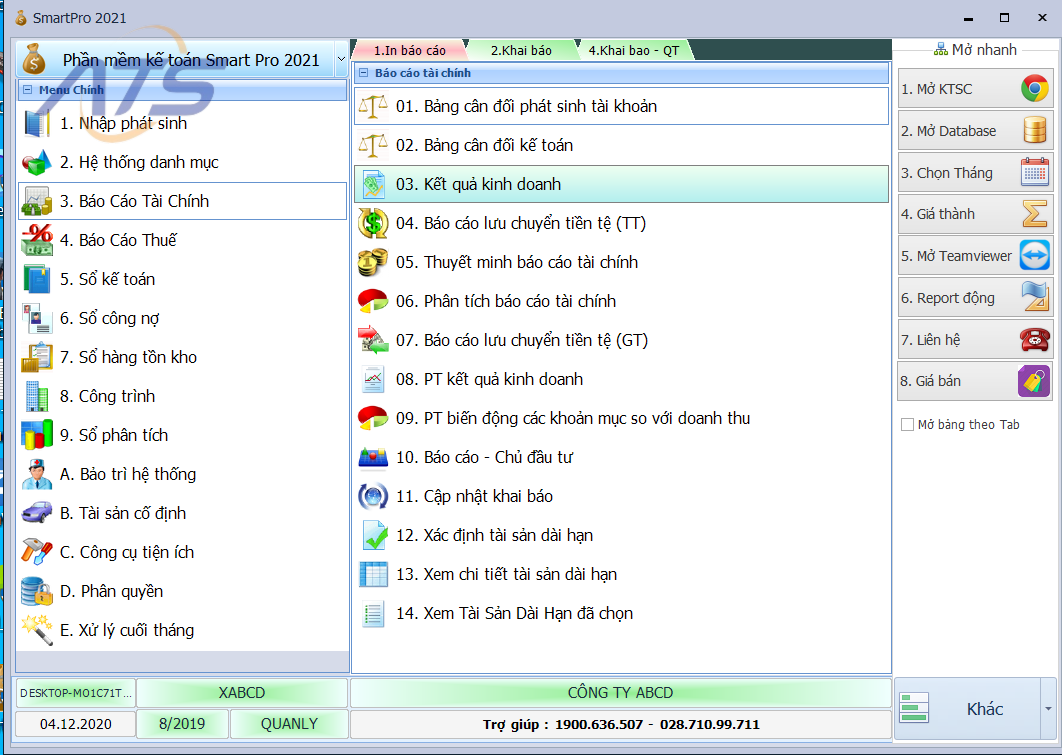Image resolution: width=1062 pixels, height=755 pixels.
Task: Click the dollar coin icon for Báo cáo lưu chuyển tiền tệ (TT)
Action: point(373,223)
